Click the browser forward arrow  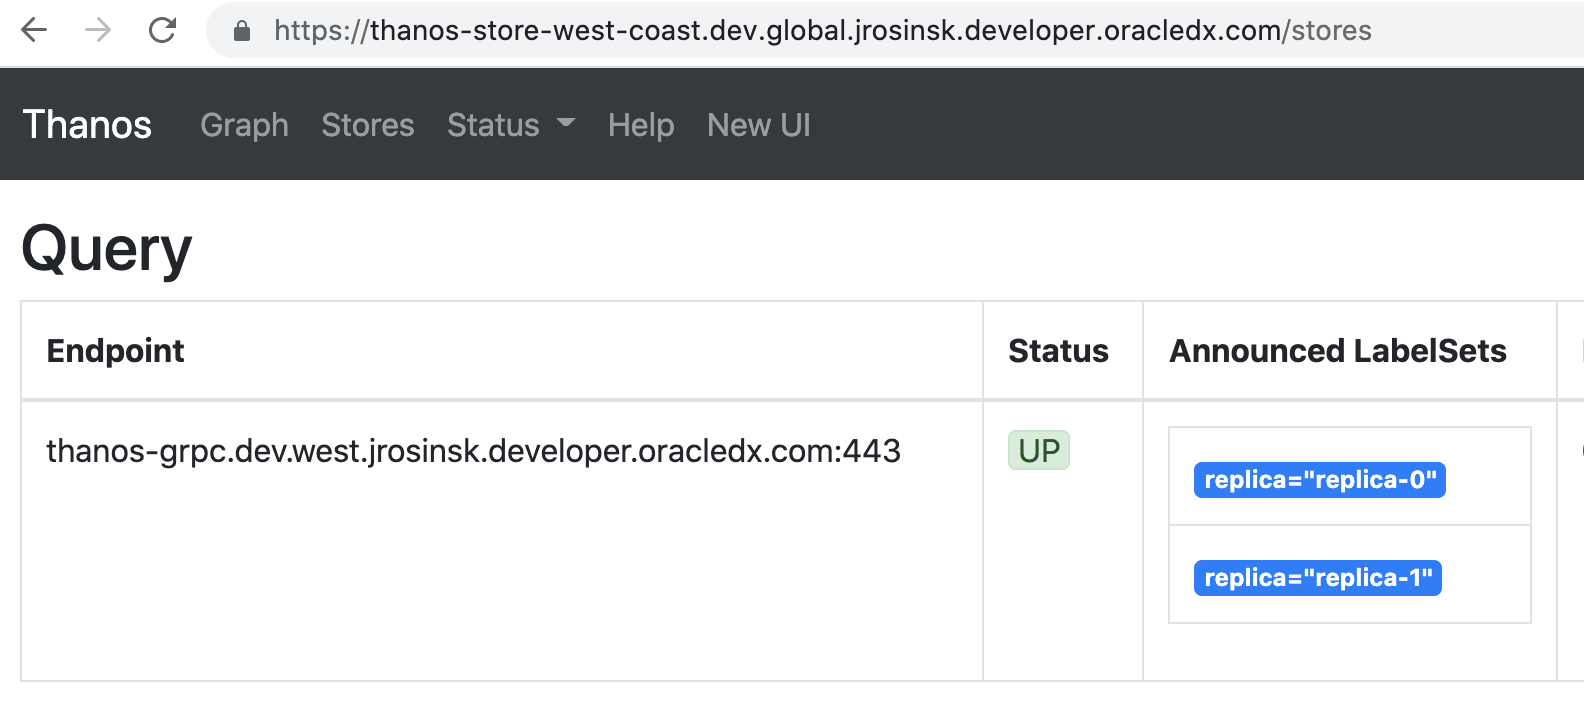pos(98,30)
